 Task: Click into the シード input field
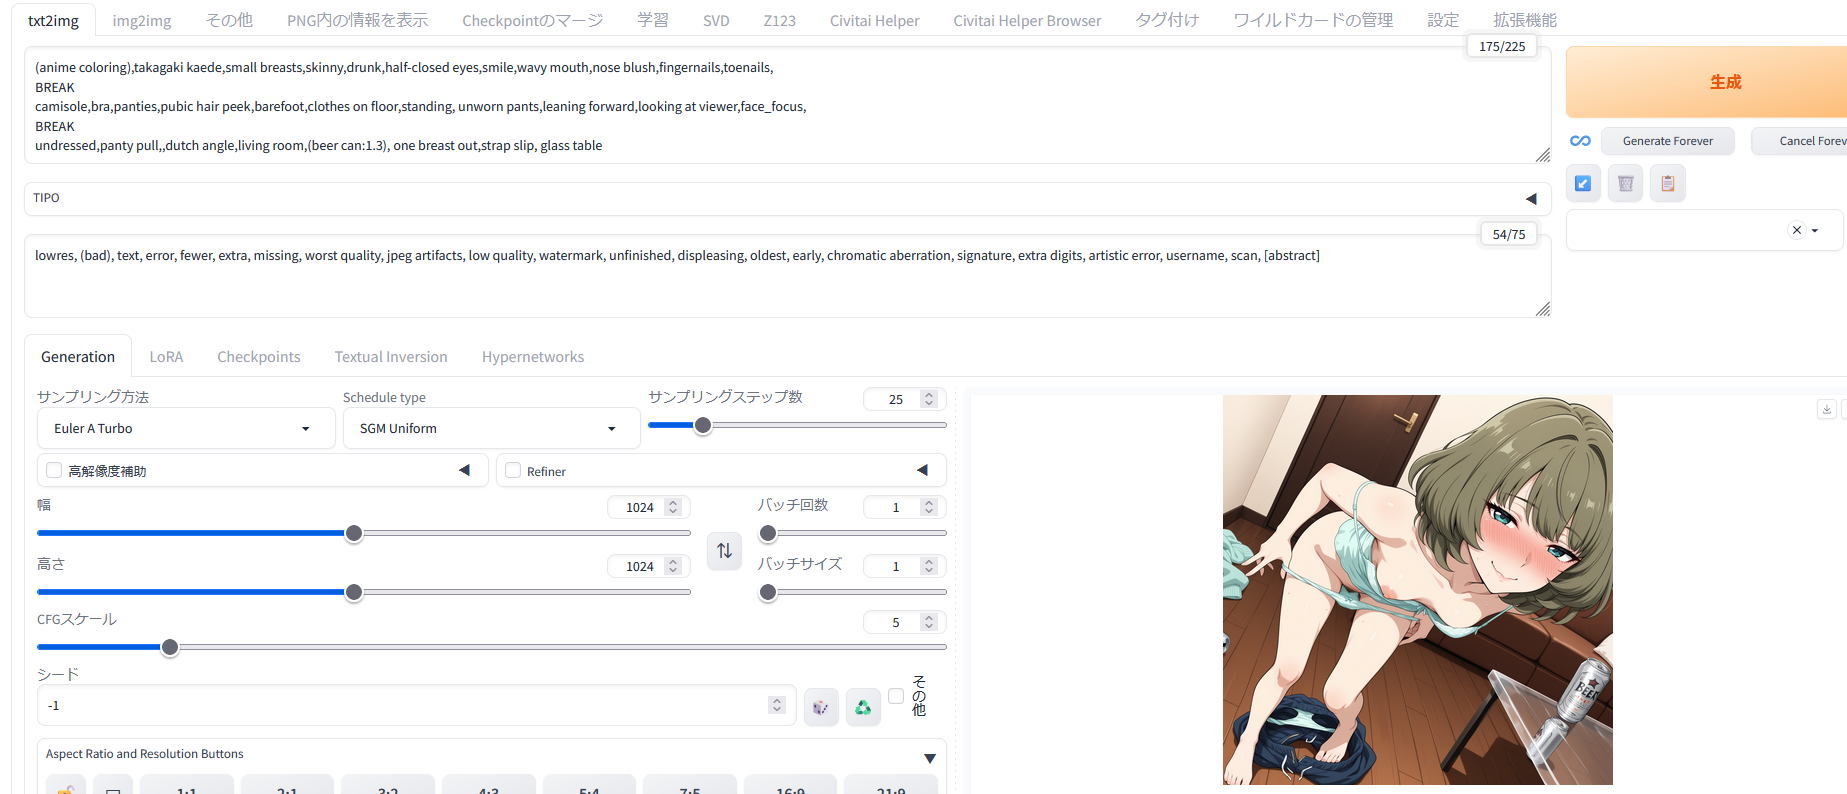click(x=400, y=705)
